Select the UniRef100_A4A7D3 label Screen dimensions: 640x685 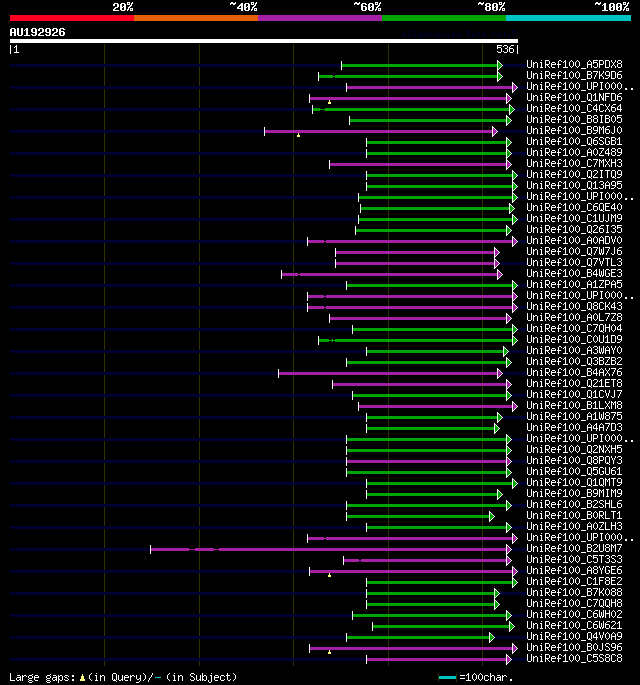(574, 428)
